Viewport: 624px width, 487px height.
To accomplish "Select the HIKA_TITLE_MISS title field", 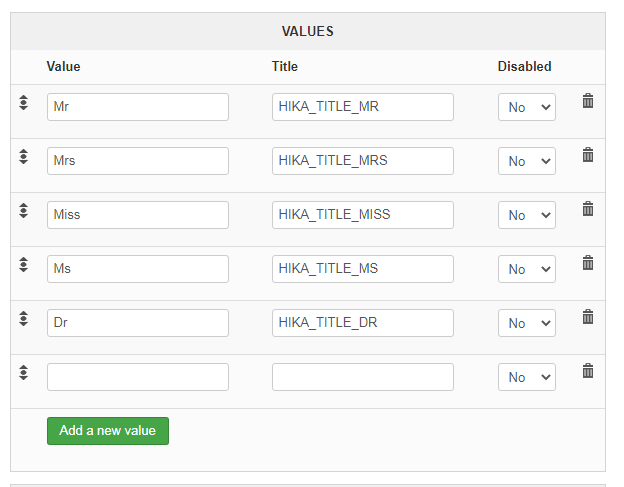I will [363, 215].
